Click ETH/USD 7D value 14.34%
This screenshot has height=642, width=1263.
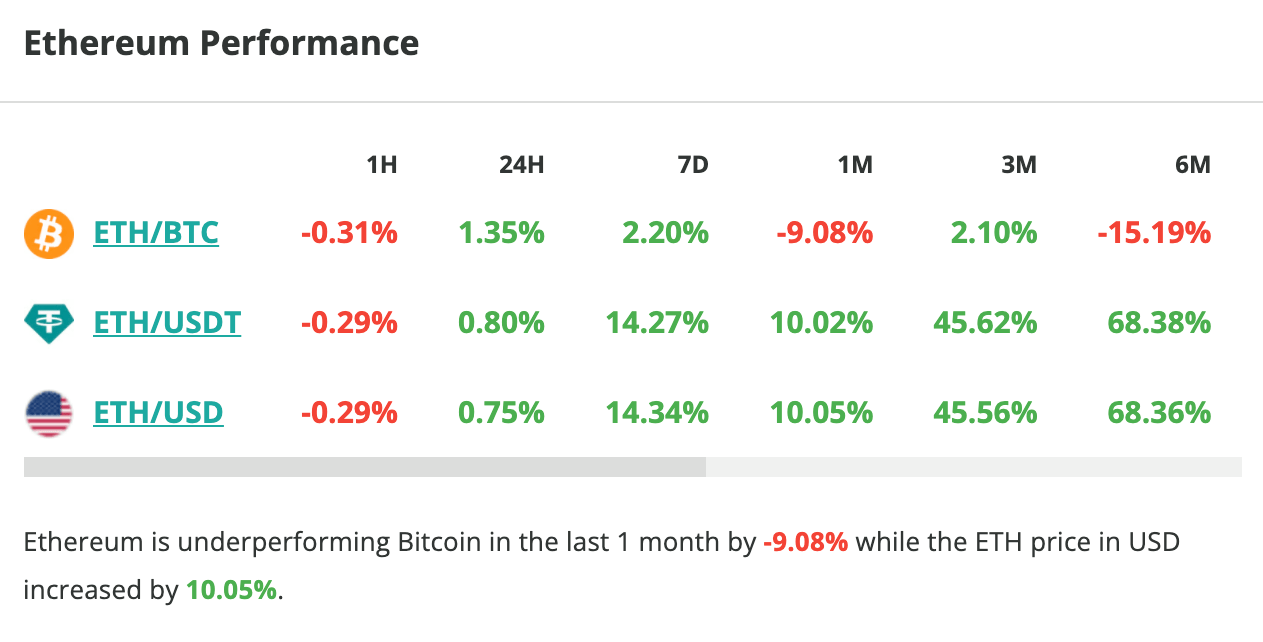click(657, 413)
